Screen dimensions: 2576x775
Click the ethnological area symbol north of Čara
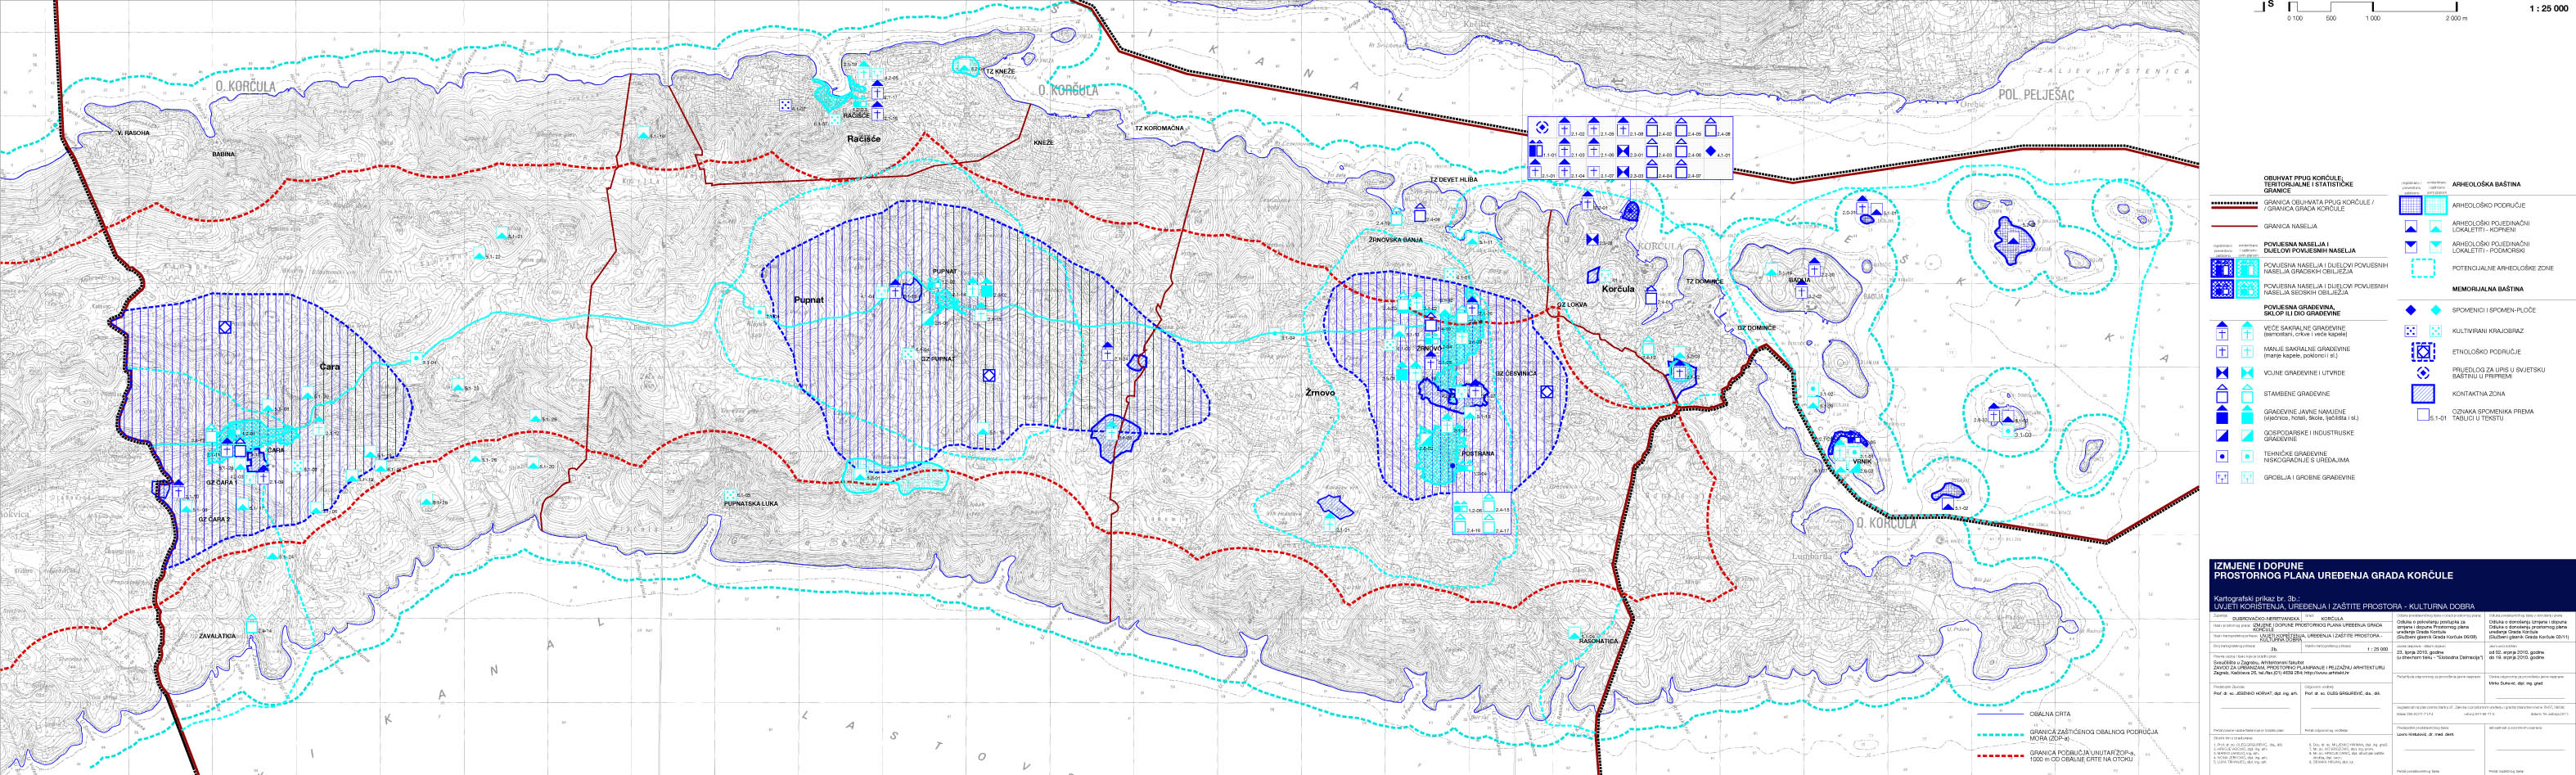point(226,327)
